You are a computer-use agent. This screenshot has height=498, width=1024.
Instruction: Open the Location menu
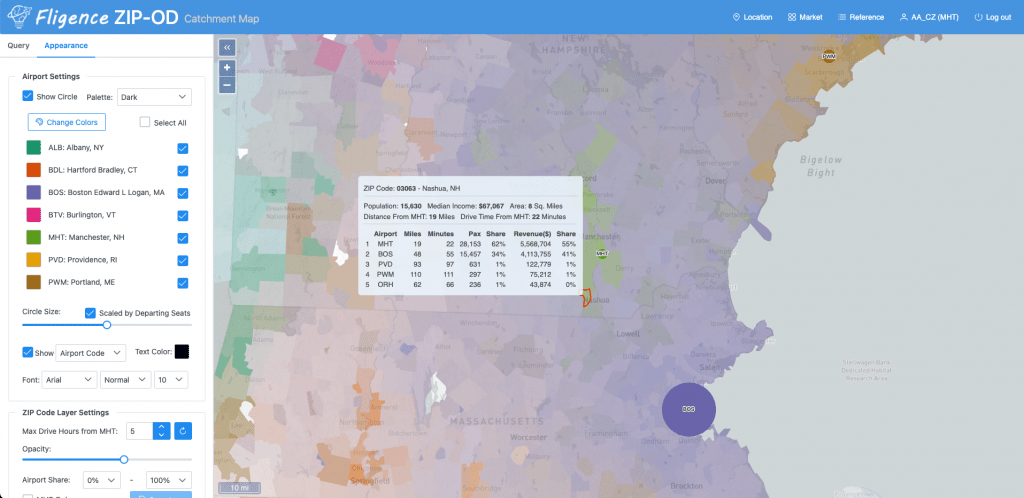[x=752, y=17]
